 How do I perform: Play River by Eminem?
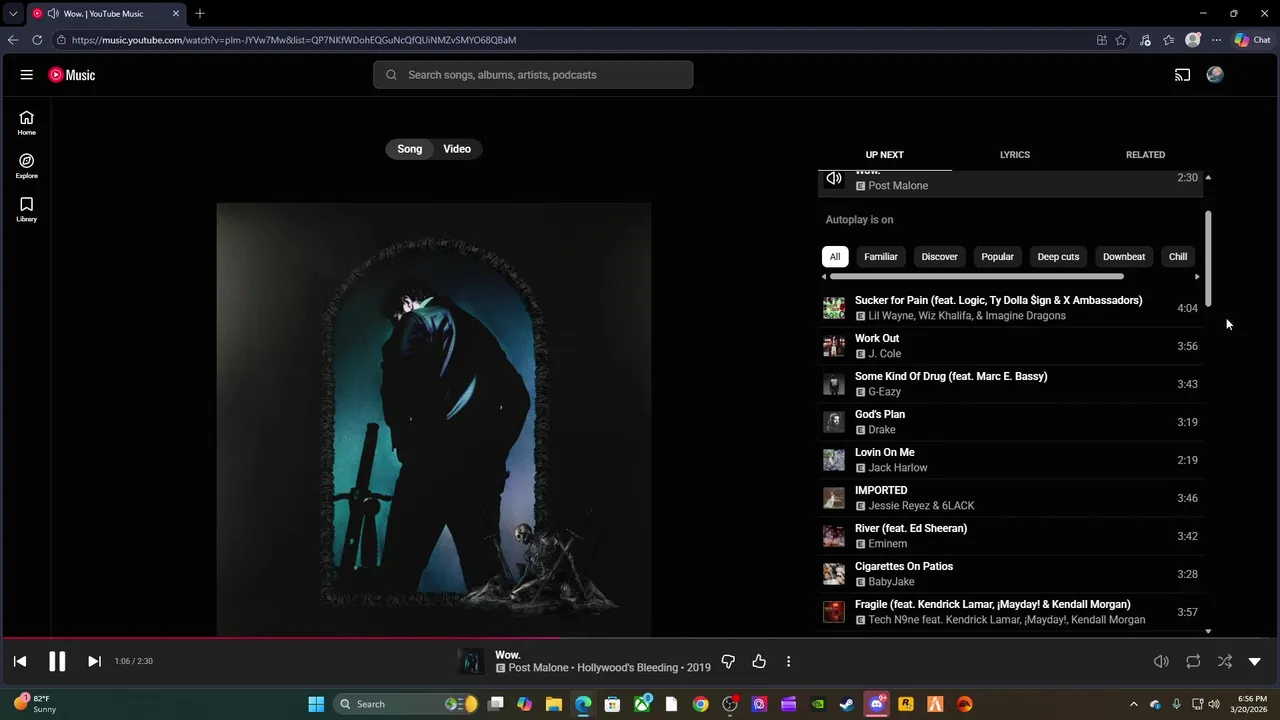point(1010,536)
